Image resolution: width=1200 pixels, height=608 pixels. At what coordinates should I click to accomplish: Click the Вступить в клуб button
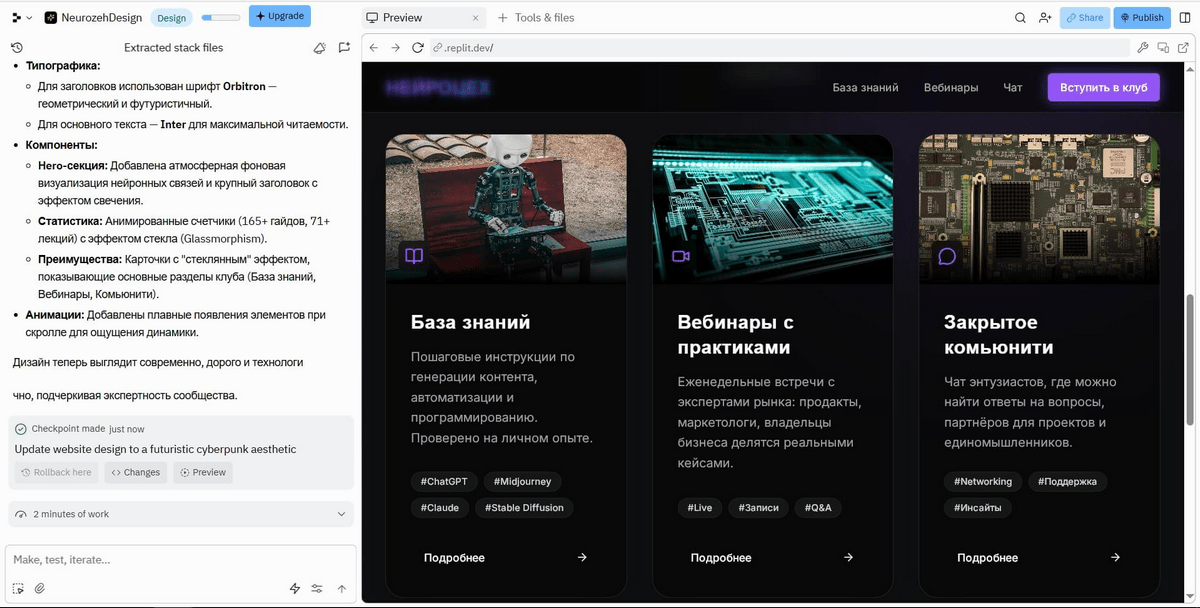tap(1103, 87)
